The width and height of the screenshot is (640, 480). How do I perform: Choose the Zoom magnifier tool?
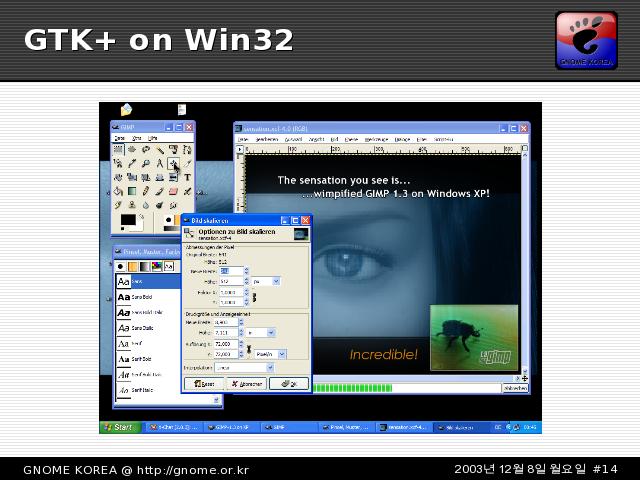[146, 164]
